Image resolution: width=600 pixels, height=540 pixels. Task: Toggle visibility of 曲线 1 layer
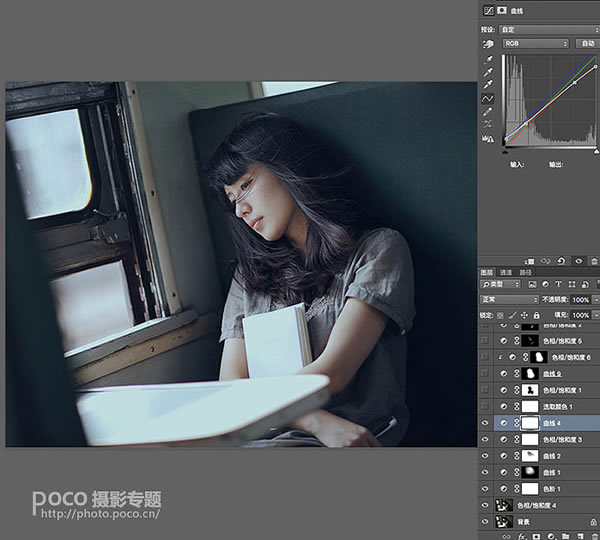[485, 472]
